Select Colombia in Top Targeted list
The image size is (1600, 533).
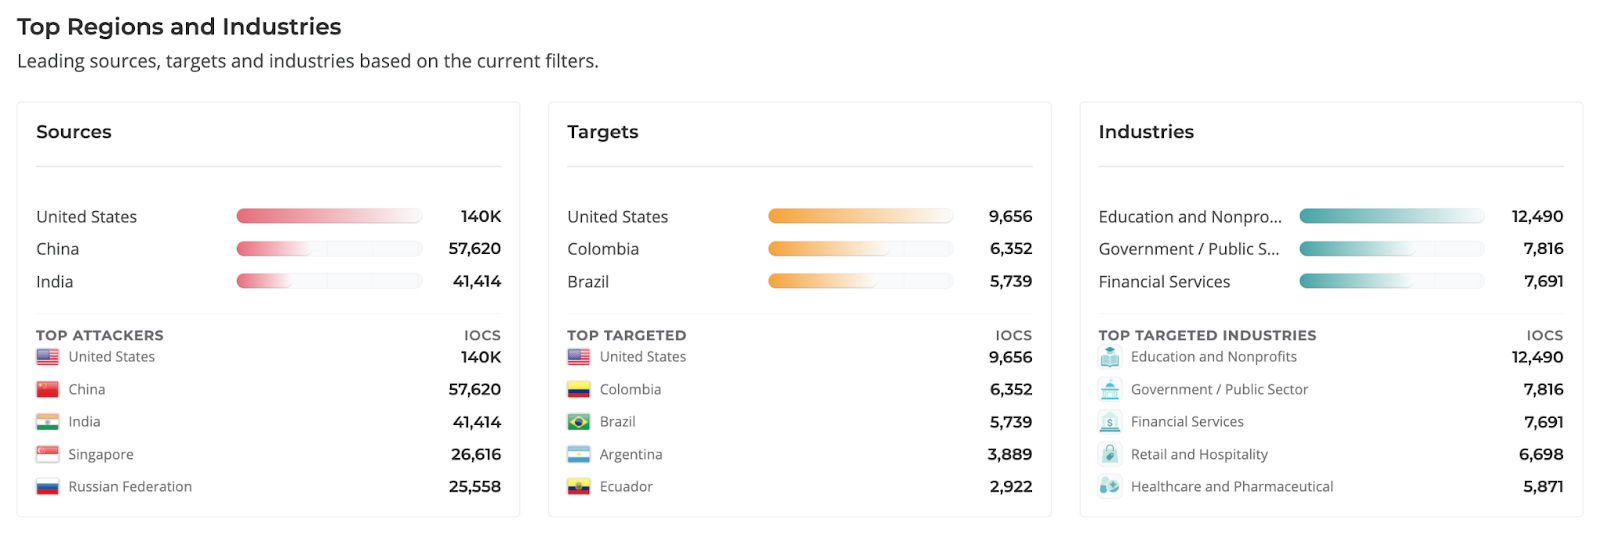(630, 390)
